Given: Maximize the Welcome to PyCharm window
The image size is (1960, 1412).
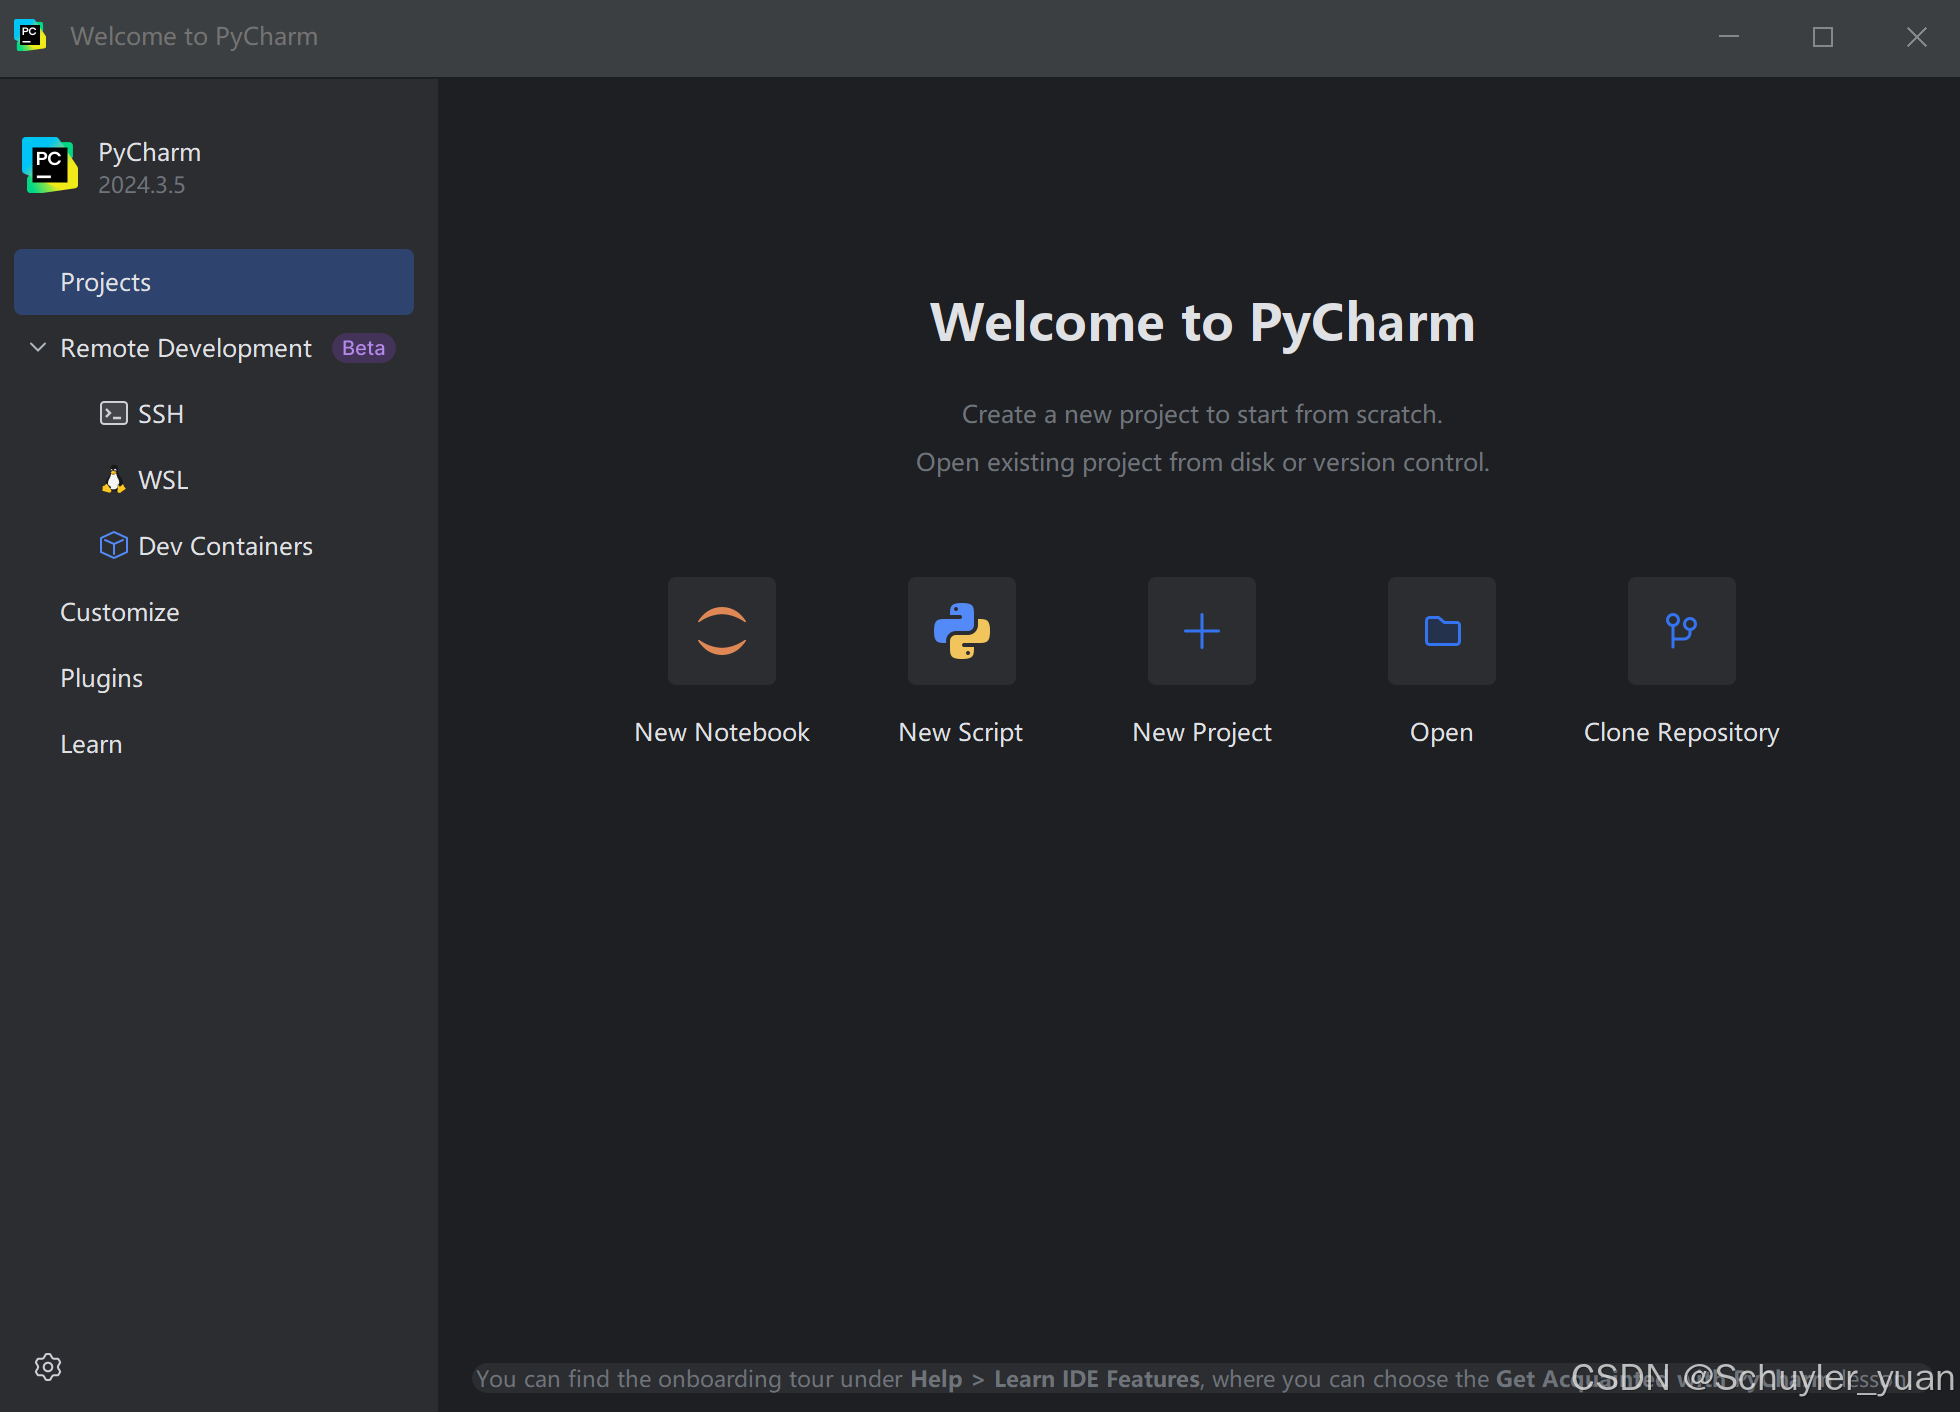Looking at the screenshot, I should (x=1823, y=37).
